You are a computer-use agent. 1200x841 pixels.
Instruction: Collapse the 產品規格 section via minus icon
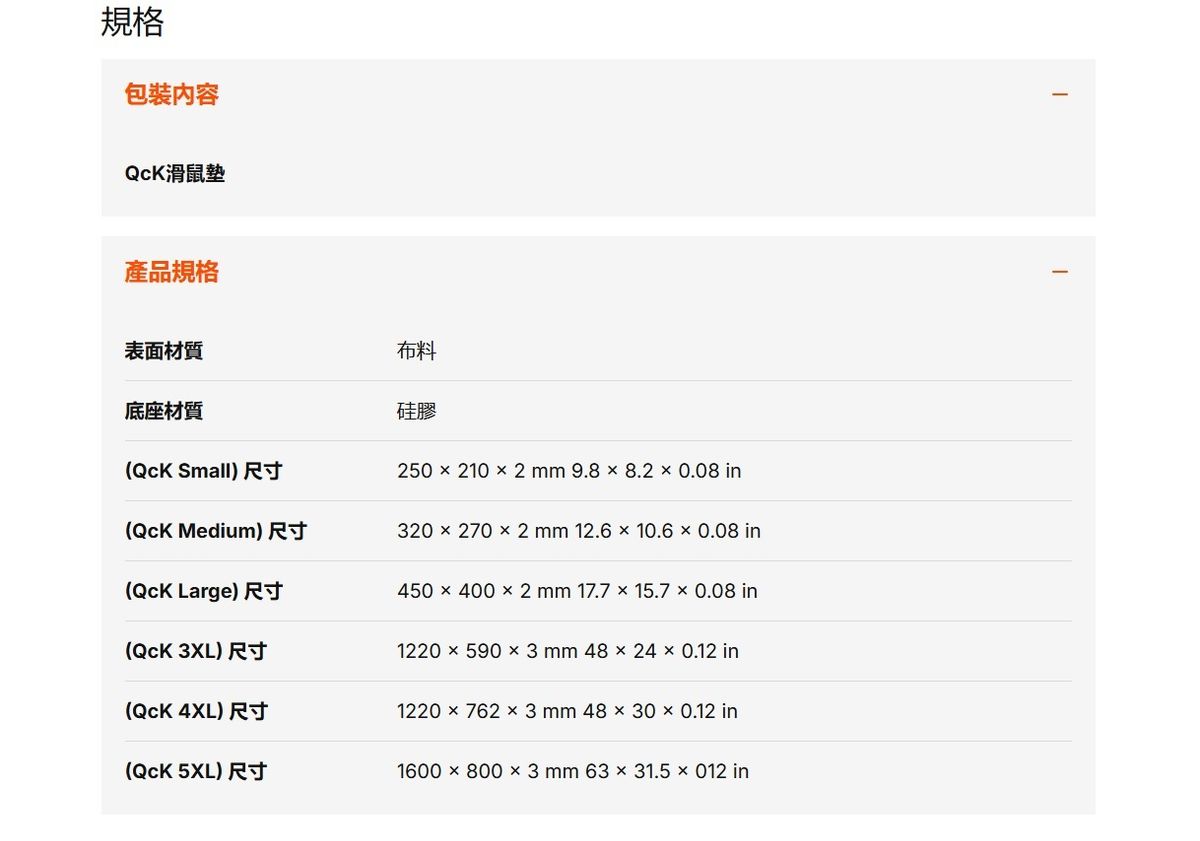(1060, 272)
